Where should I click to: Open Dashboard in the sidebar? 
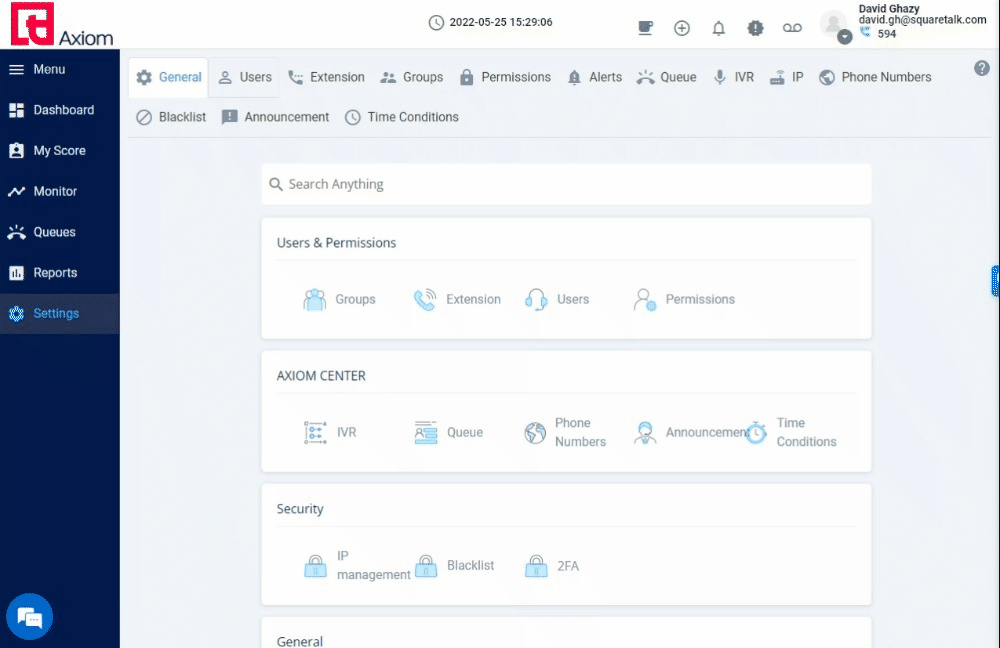coord(60,110)
